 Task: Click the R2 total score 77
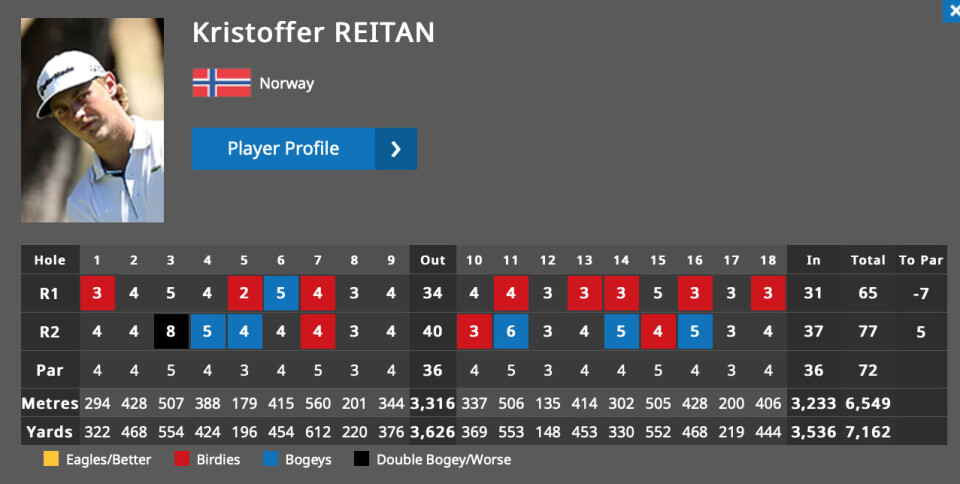[x=868, y=332]
